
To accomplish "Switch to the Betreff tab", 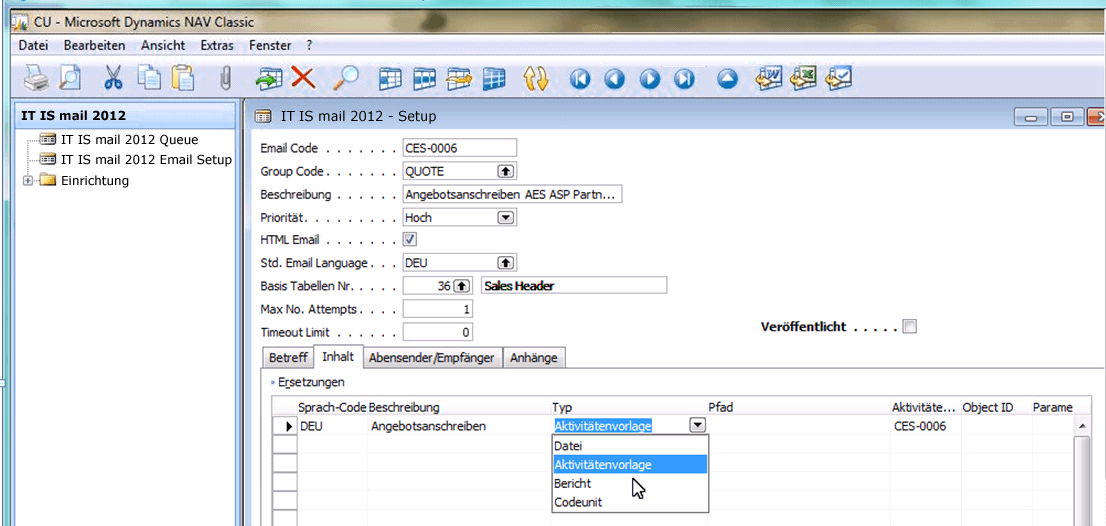I will (x=288, y=357).
